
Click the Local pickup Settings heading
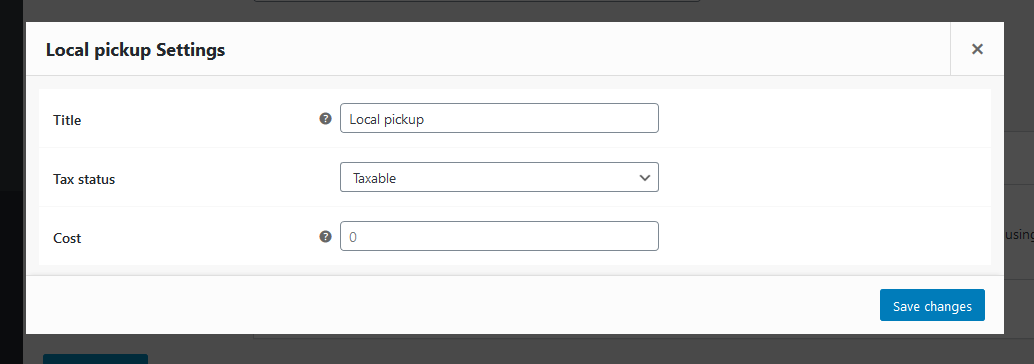pos(135,49)
